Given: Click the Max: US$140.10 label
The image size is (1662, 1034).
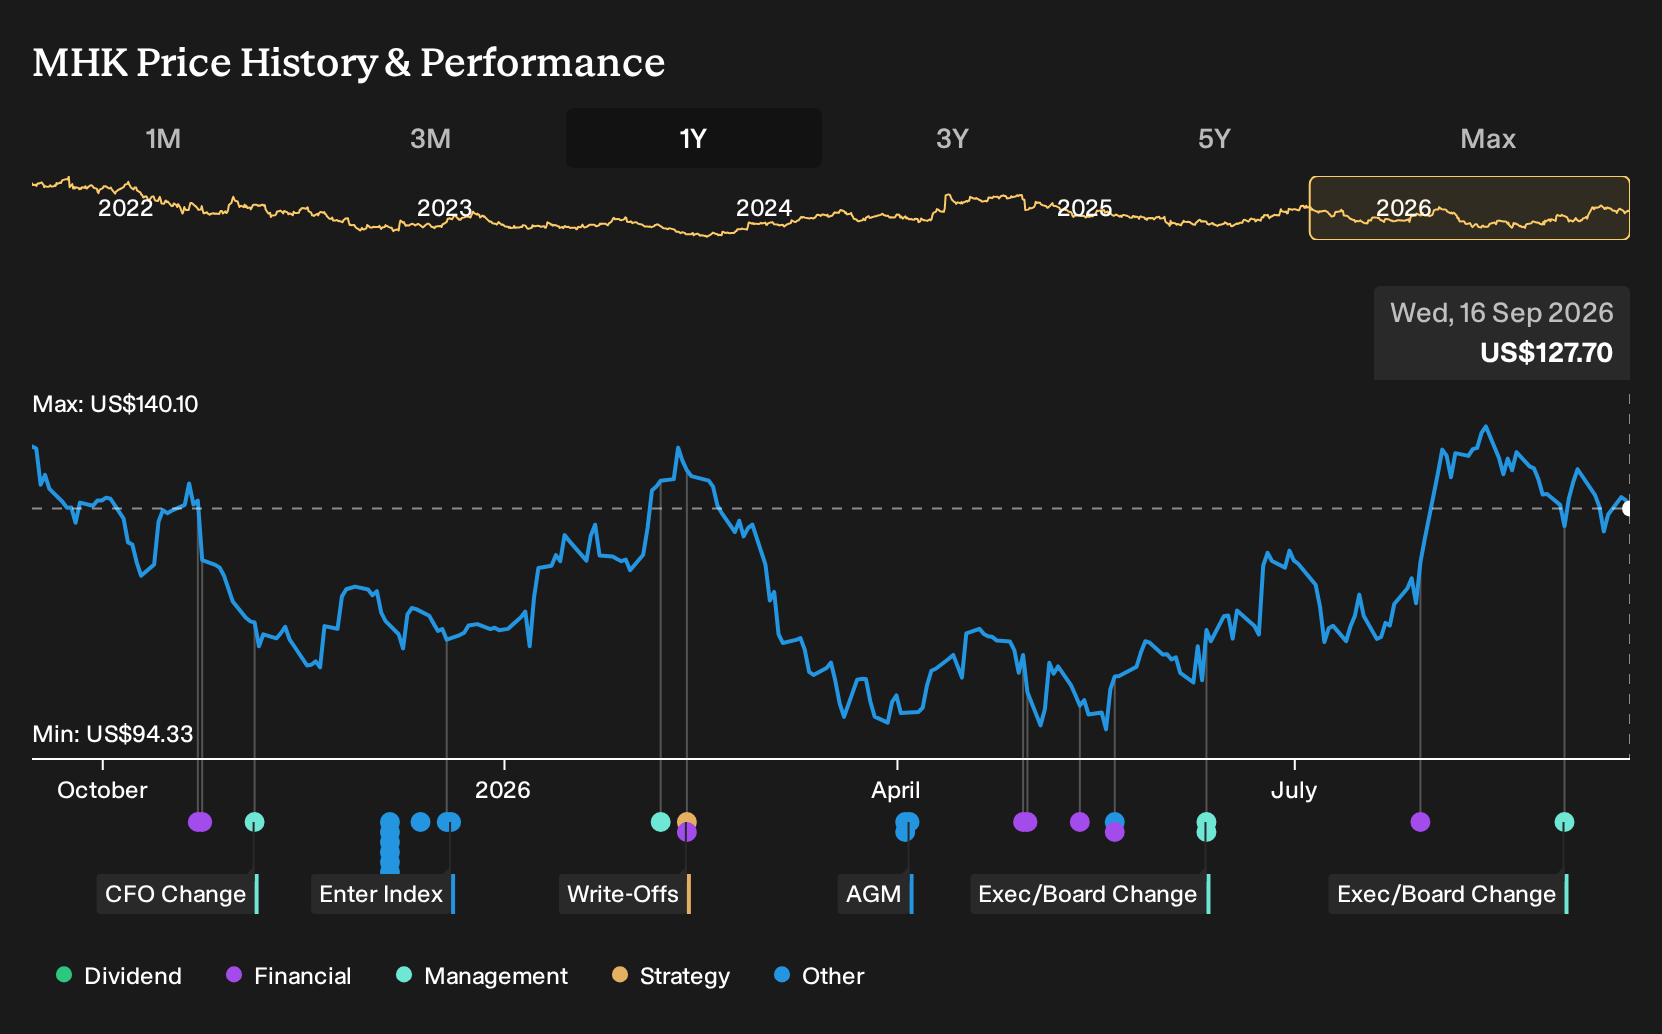Looking at the screenshot, I should (115, 404).
